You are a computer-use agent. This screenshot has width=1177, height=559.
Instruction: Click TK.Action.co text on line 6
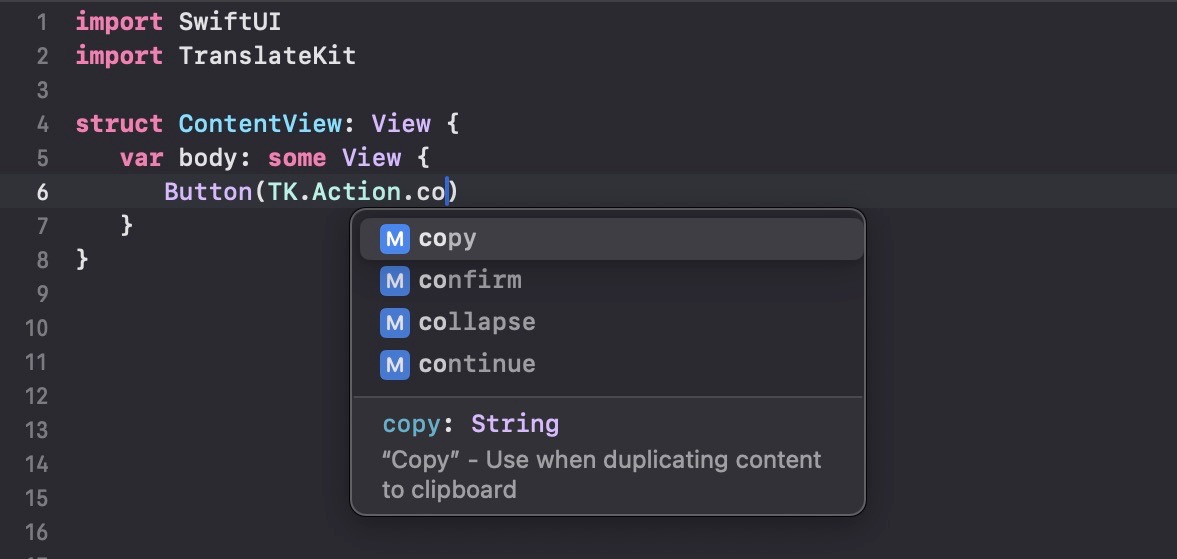click(x=357, y=192)
